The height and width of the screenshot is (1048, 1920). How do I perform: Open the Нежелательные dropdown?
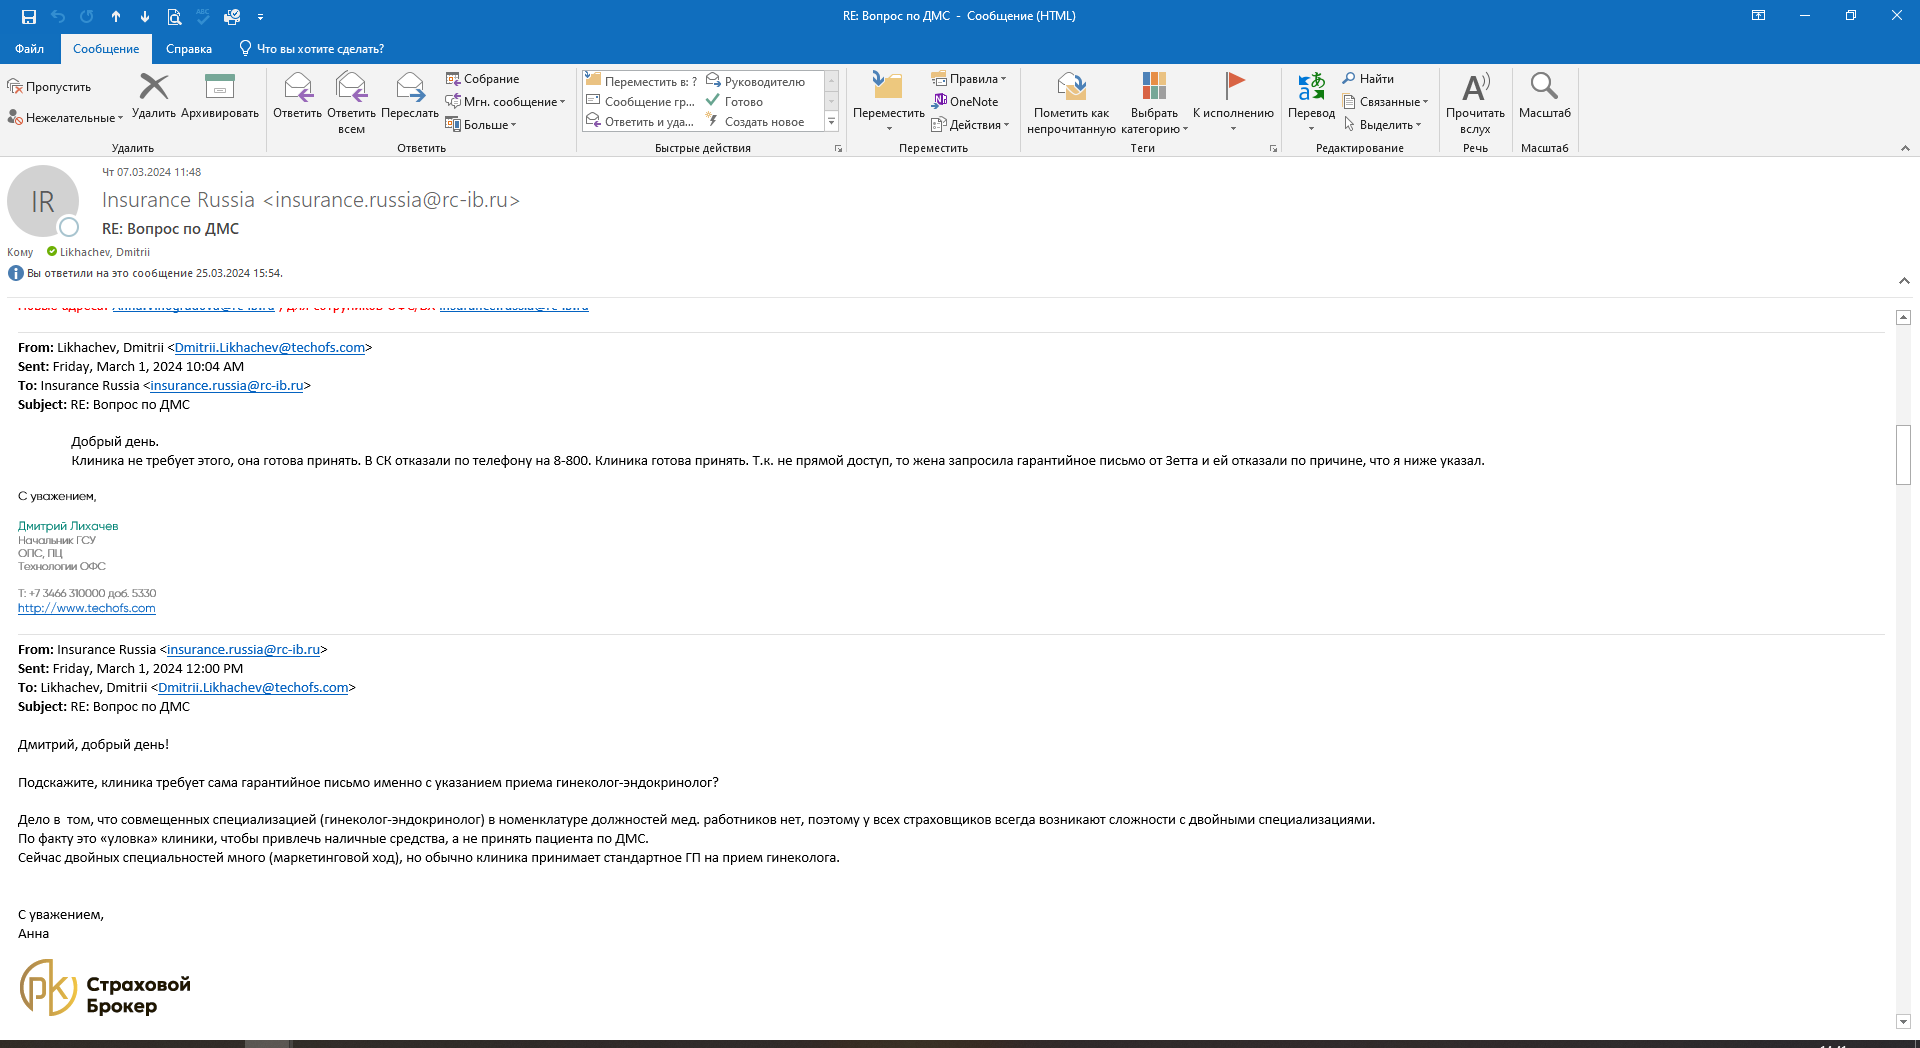click(x=65, y=118)
